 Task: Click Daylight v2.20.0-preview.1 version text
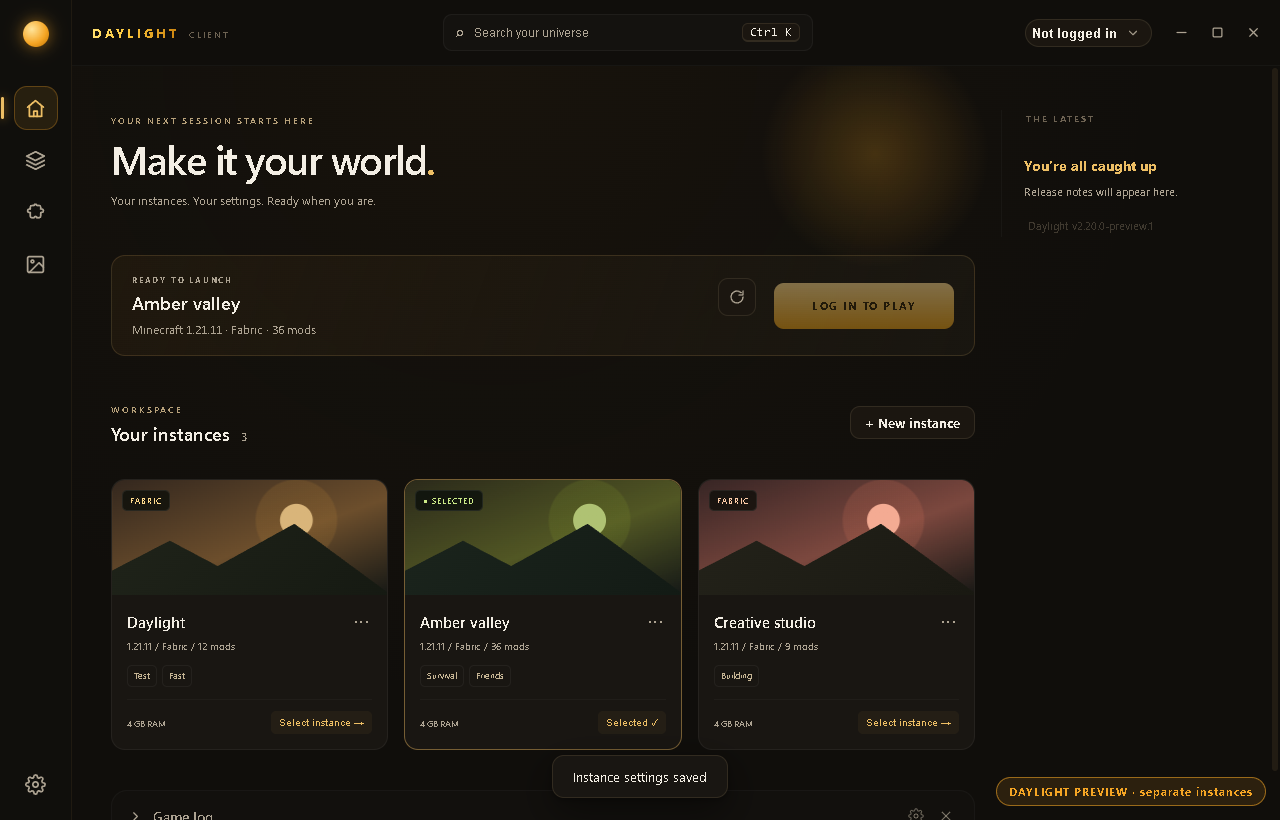1090,226
